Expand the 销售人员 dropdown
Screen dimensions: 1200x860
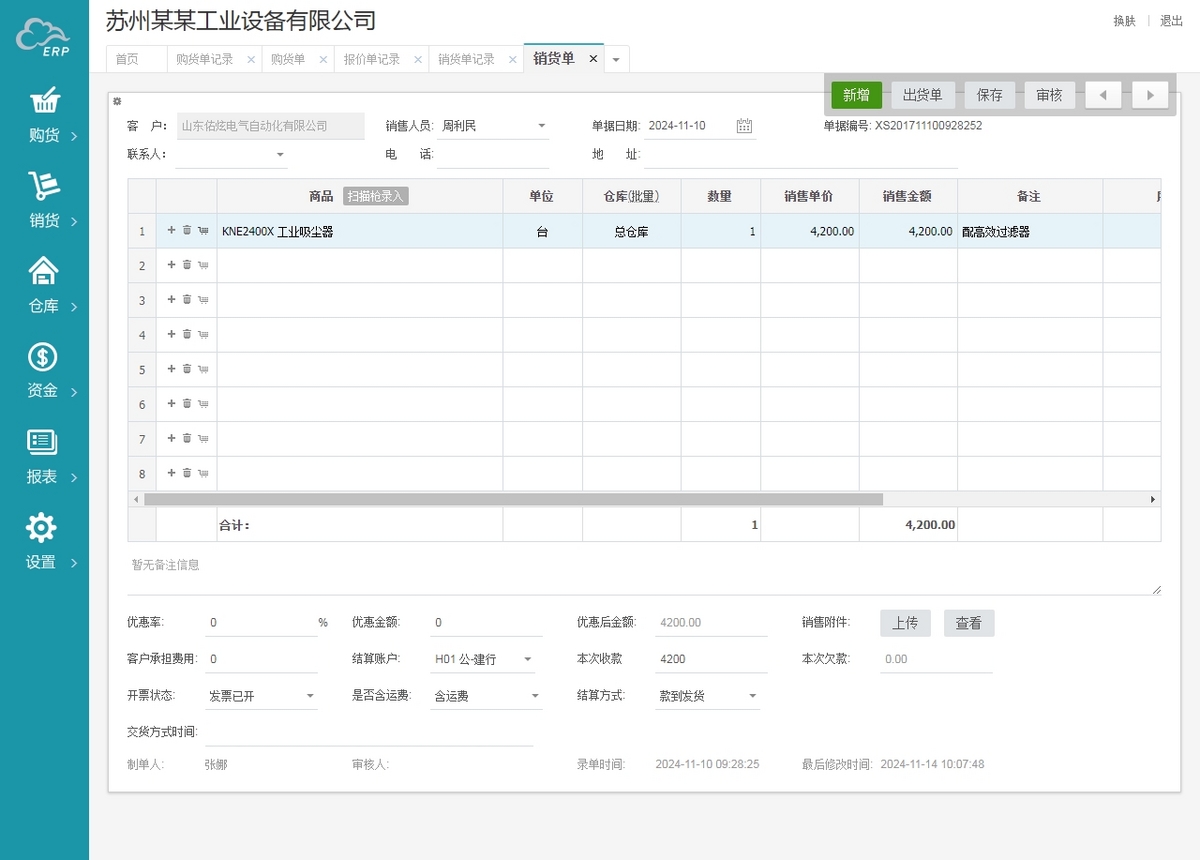[x=542, y=126]
